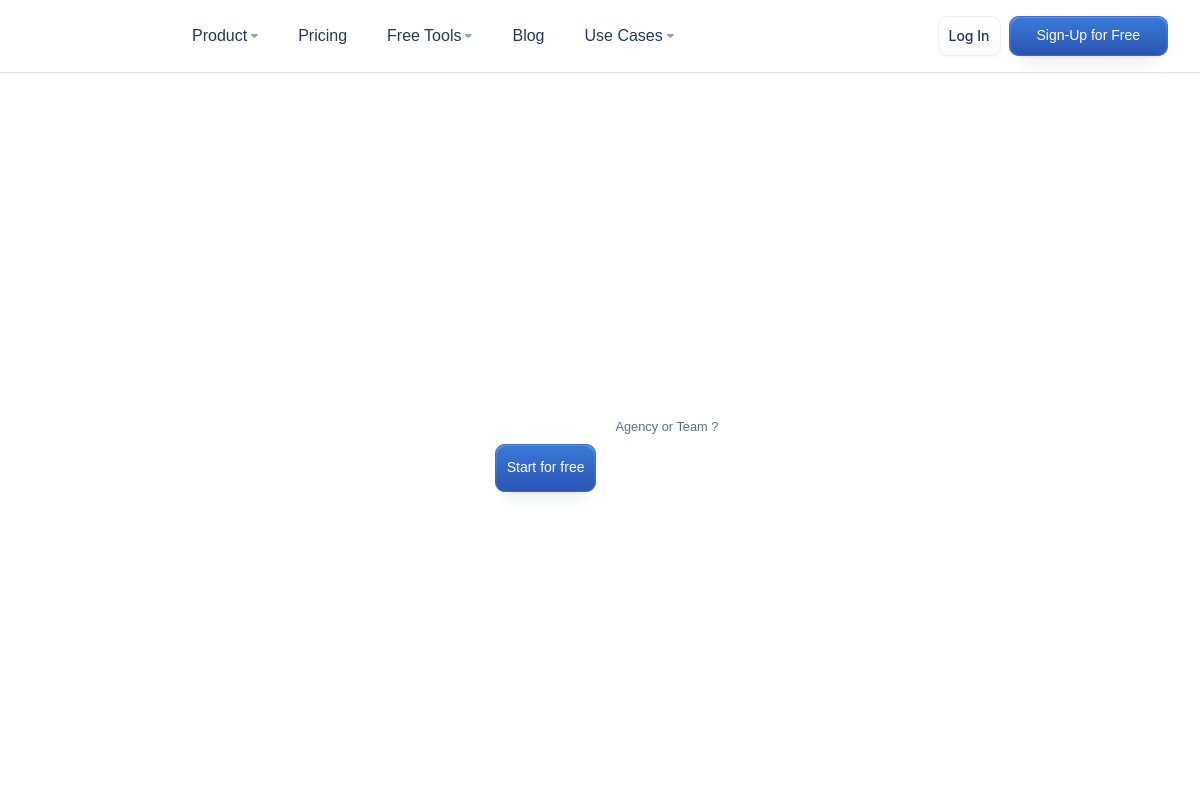Choose the Free Tools navigation label
Image resolution: width=1200 pixels, height=800 pixels.
click(x=424, y=36)
